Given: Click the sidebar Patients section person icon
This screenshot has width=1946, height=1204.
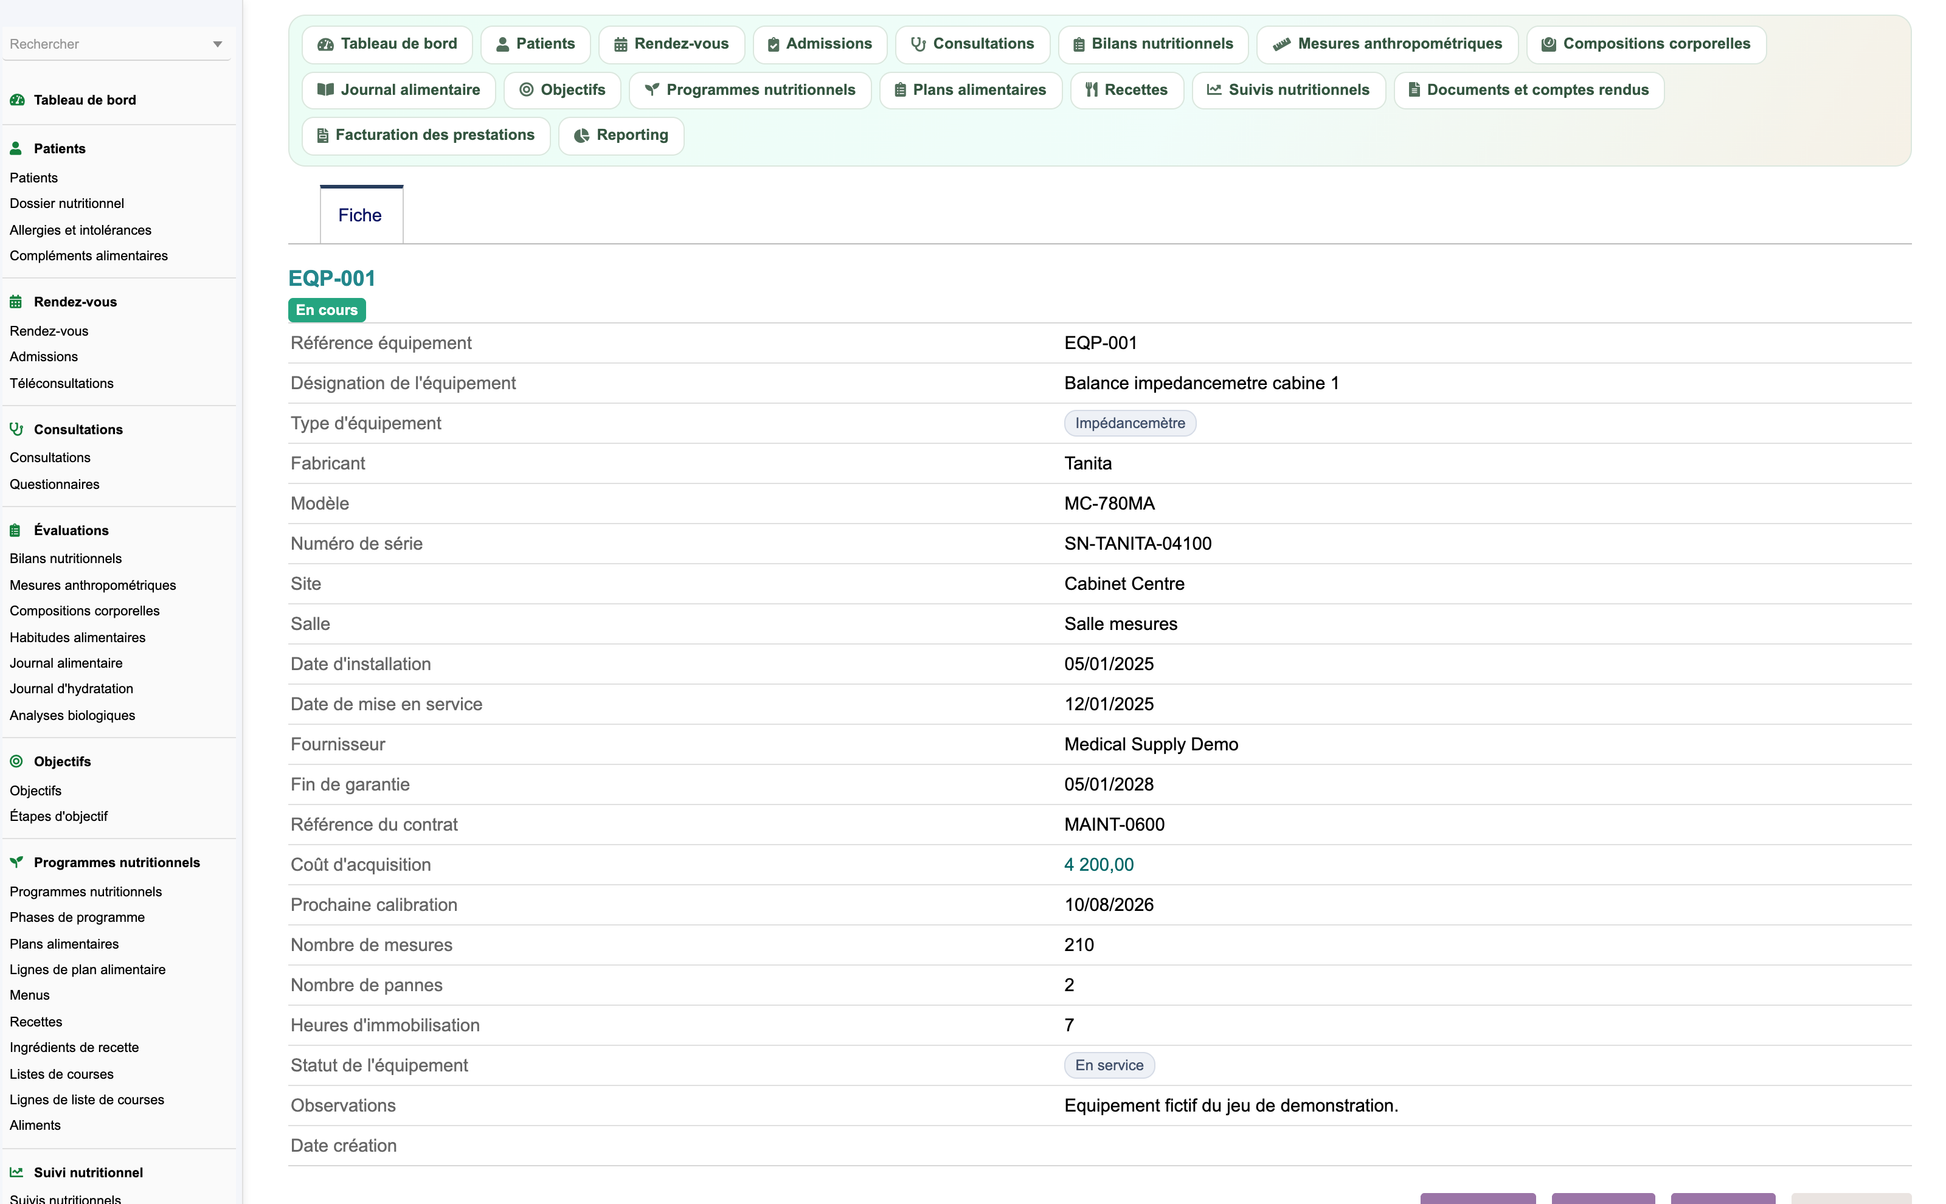Looking at the screenshot, I should tap(16, 149).
